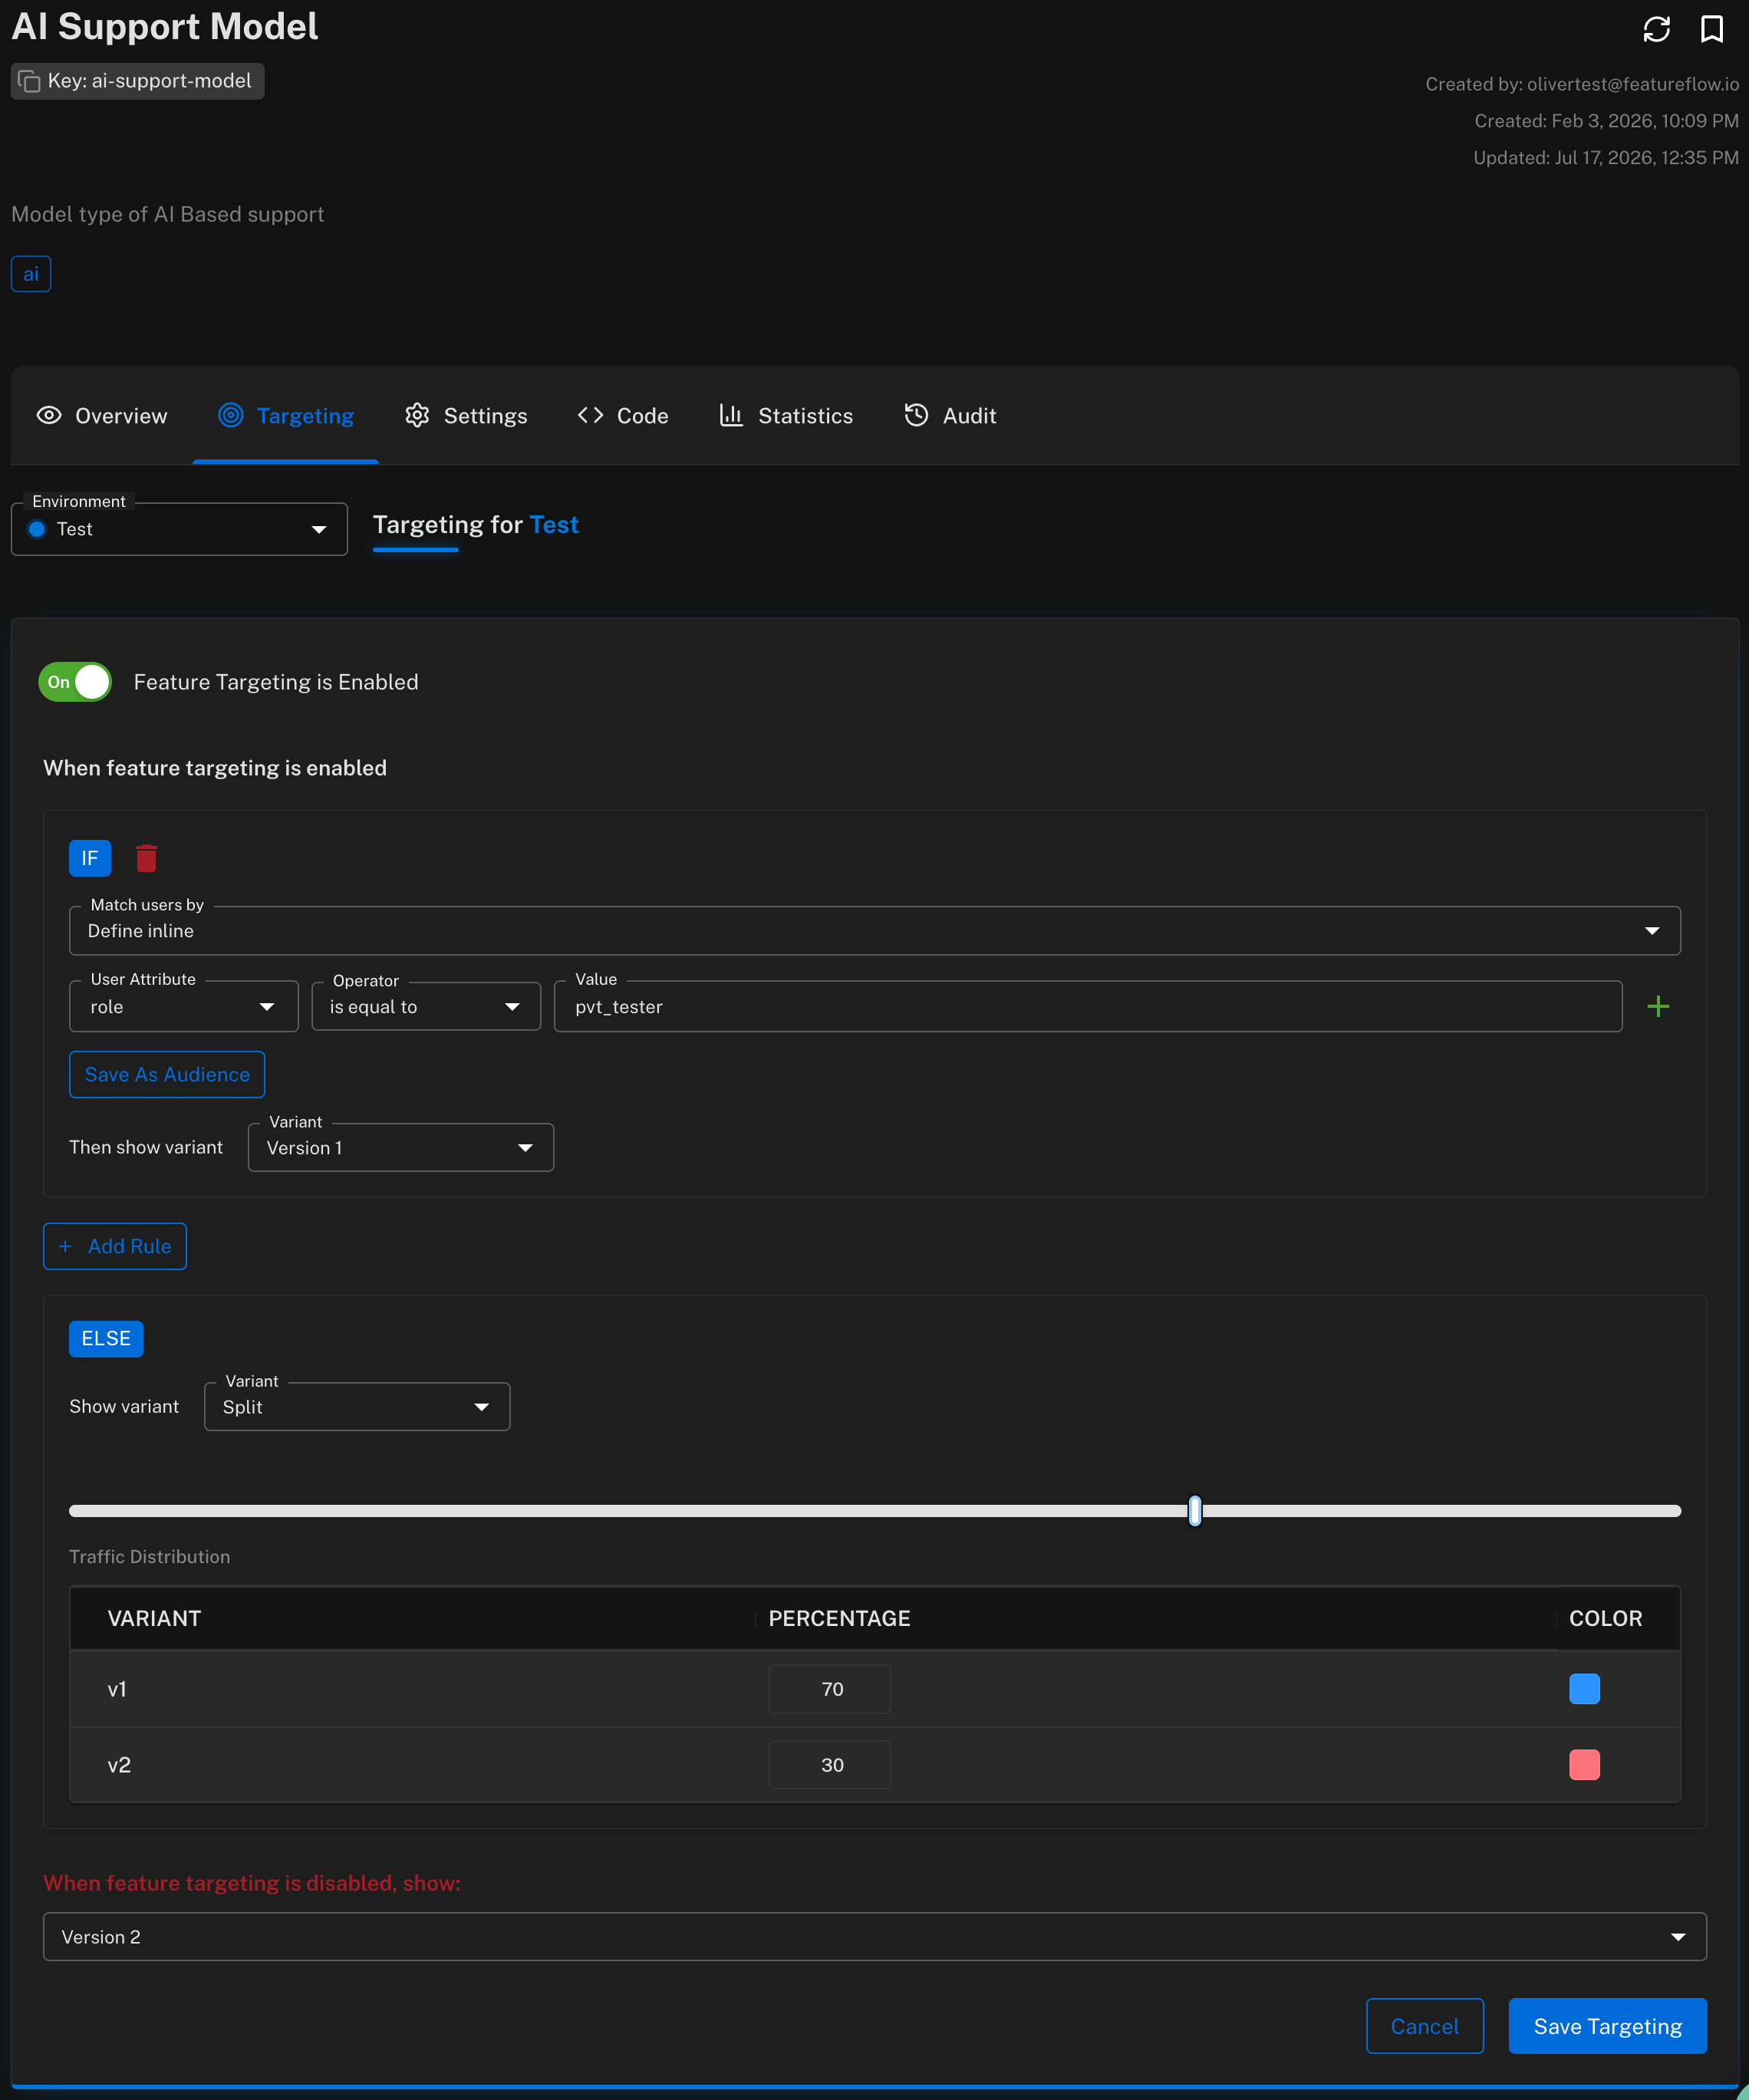Select the Targeting tab
1749x2100 pixels.
(x=286, y=416)
